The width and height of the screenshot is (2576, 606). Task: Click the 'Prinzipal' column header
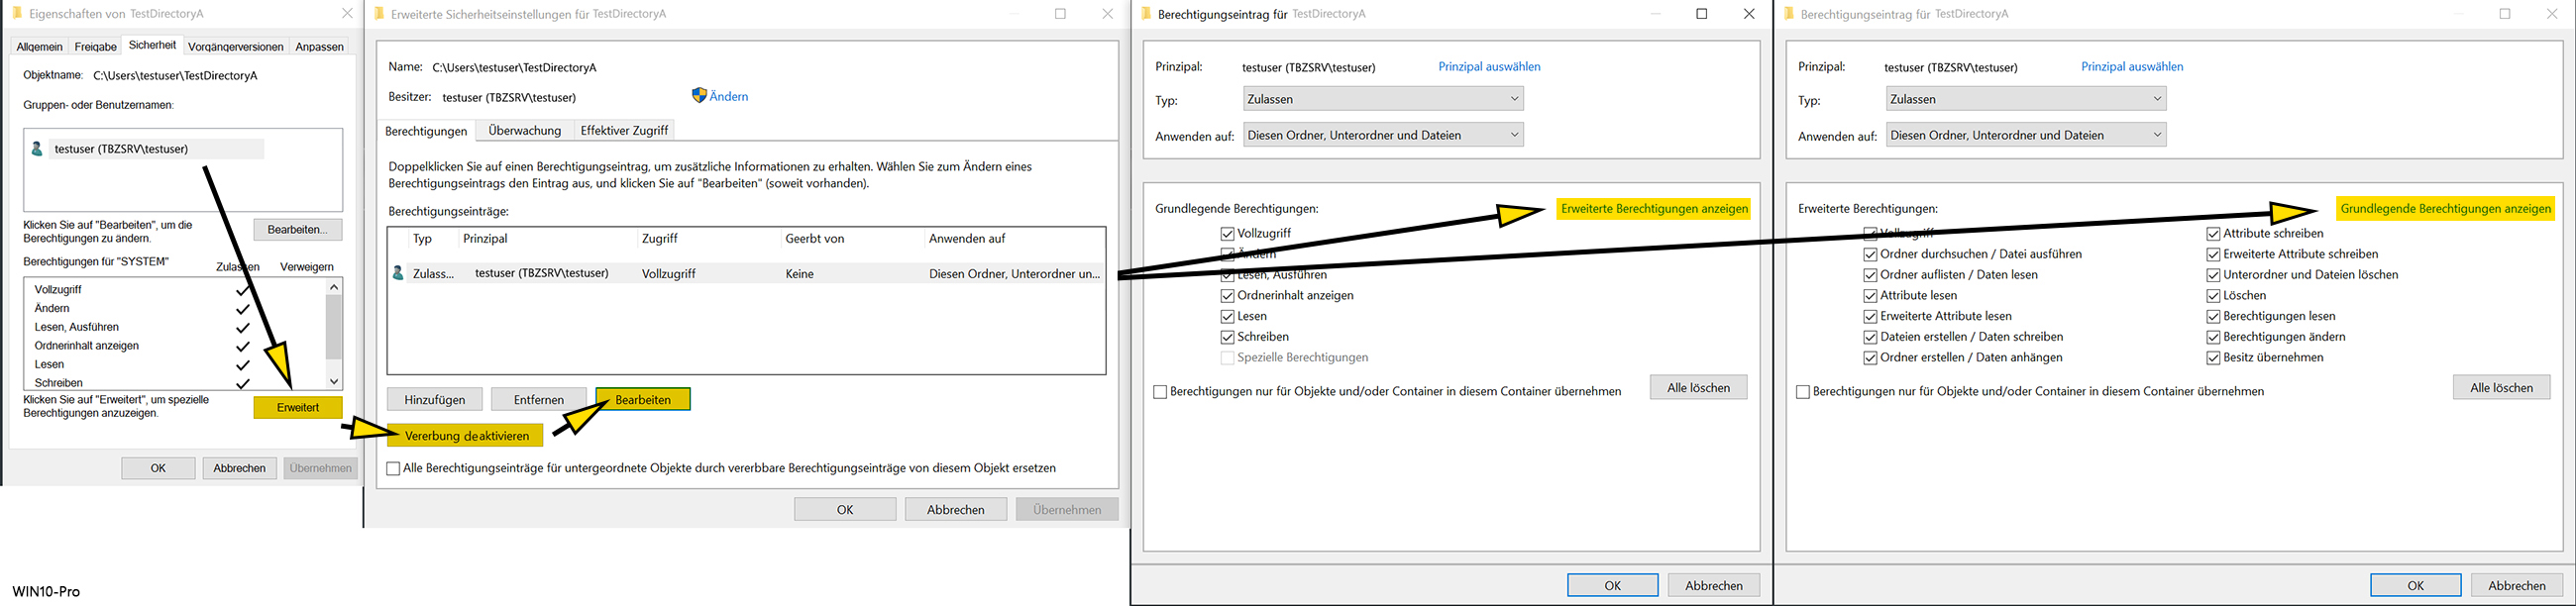(x=486, y=239)
